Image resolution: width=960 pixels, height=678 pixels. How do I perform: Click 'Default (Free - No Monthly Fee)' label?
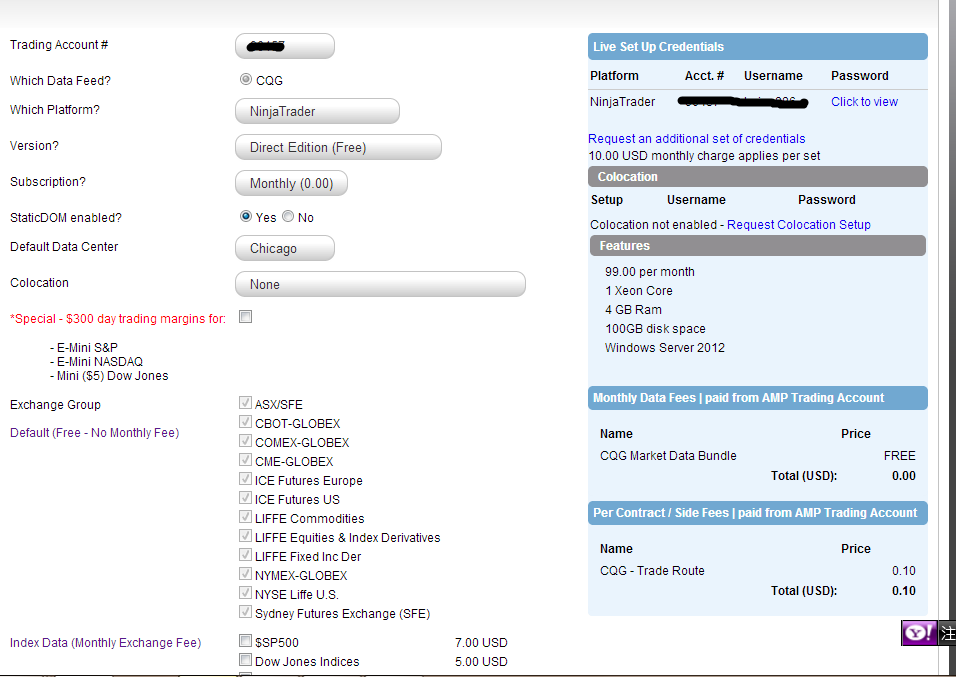click(94, 433)
